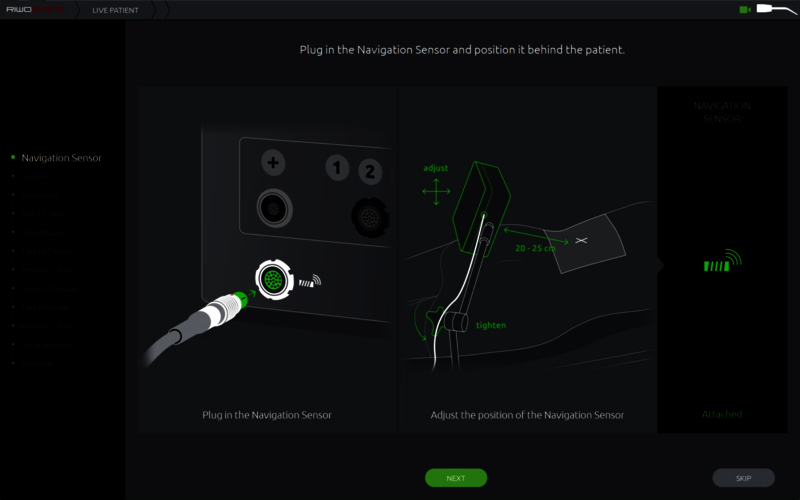Click the adjust four-way arrows icon
The image size is (800, 500).
pos(436,191)
